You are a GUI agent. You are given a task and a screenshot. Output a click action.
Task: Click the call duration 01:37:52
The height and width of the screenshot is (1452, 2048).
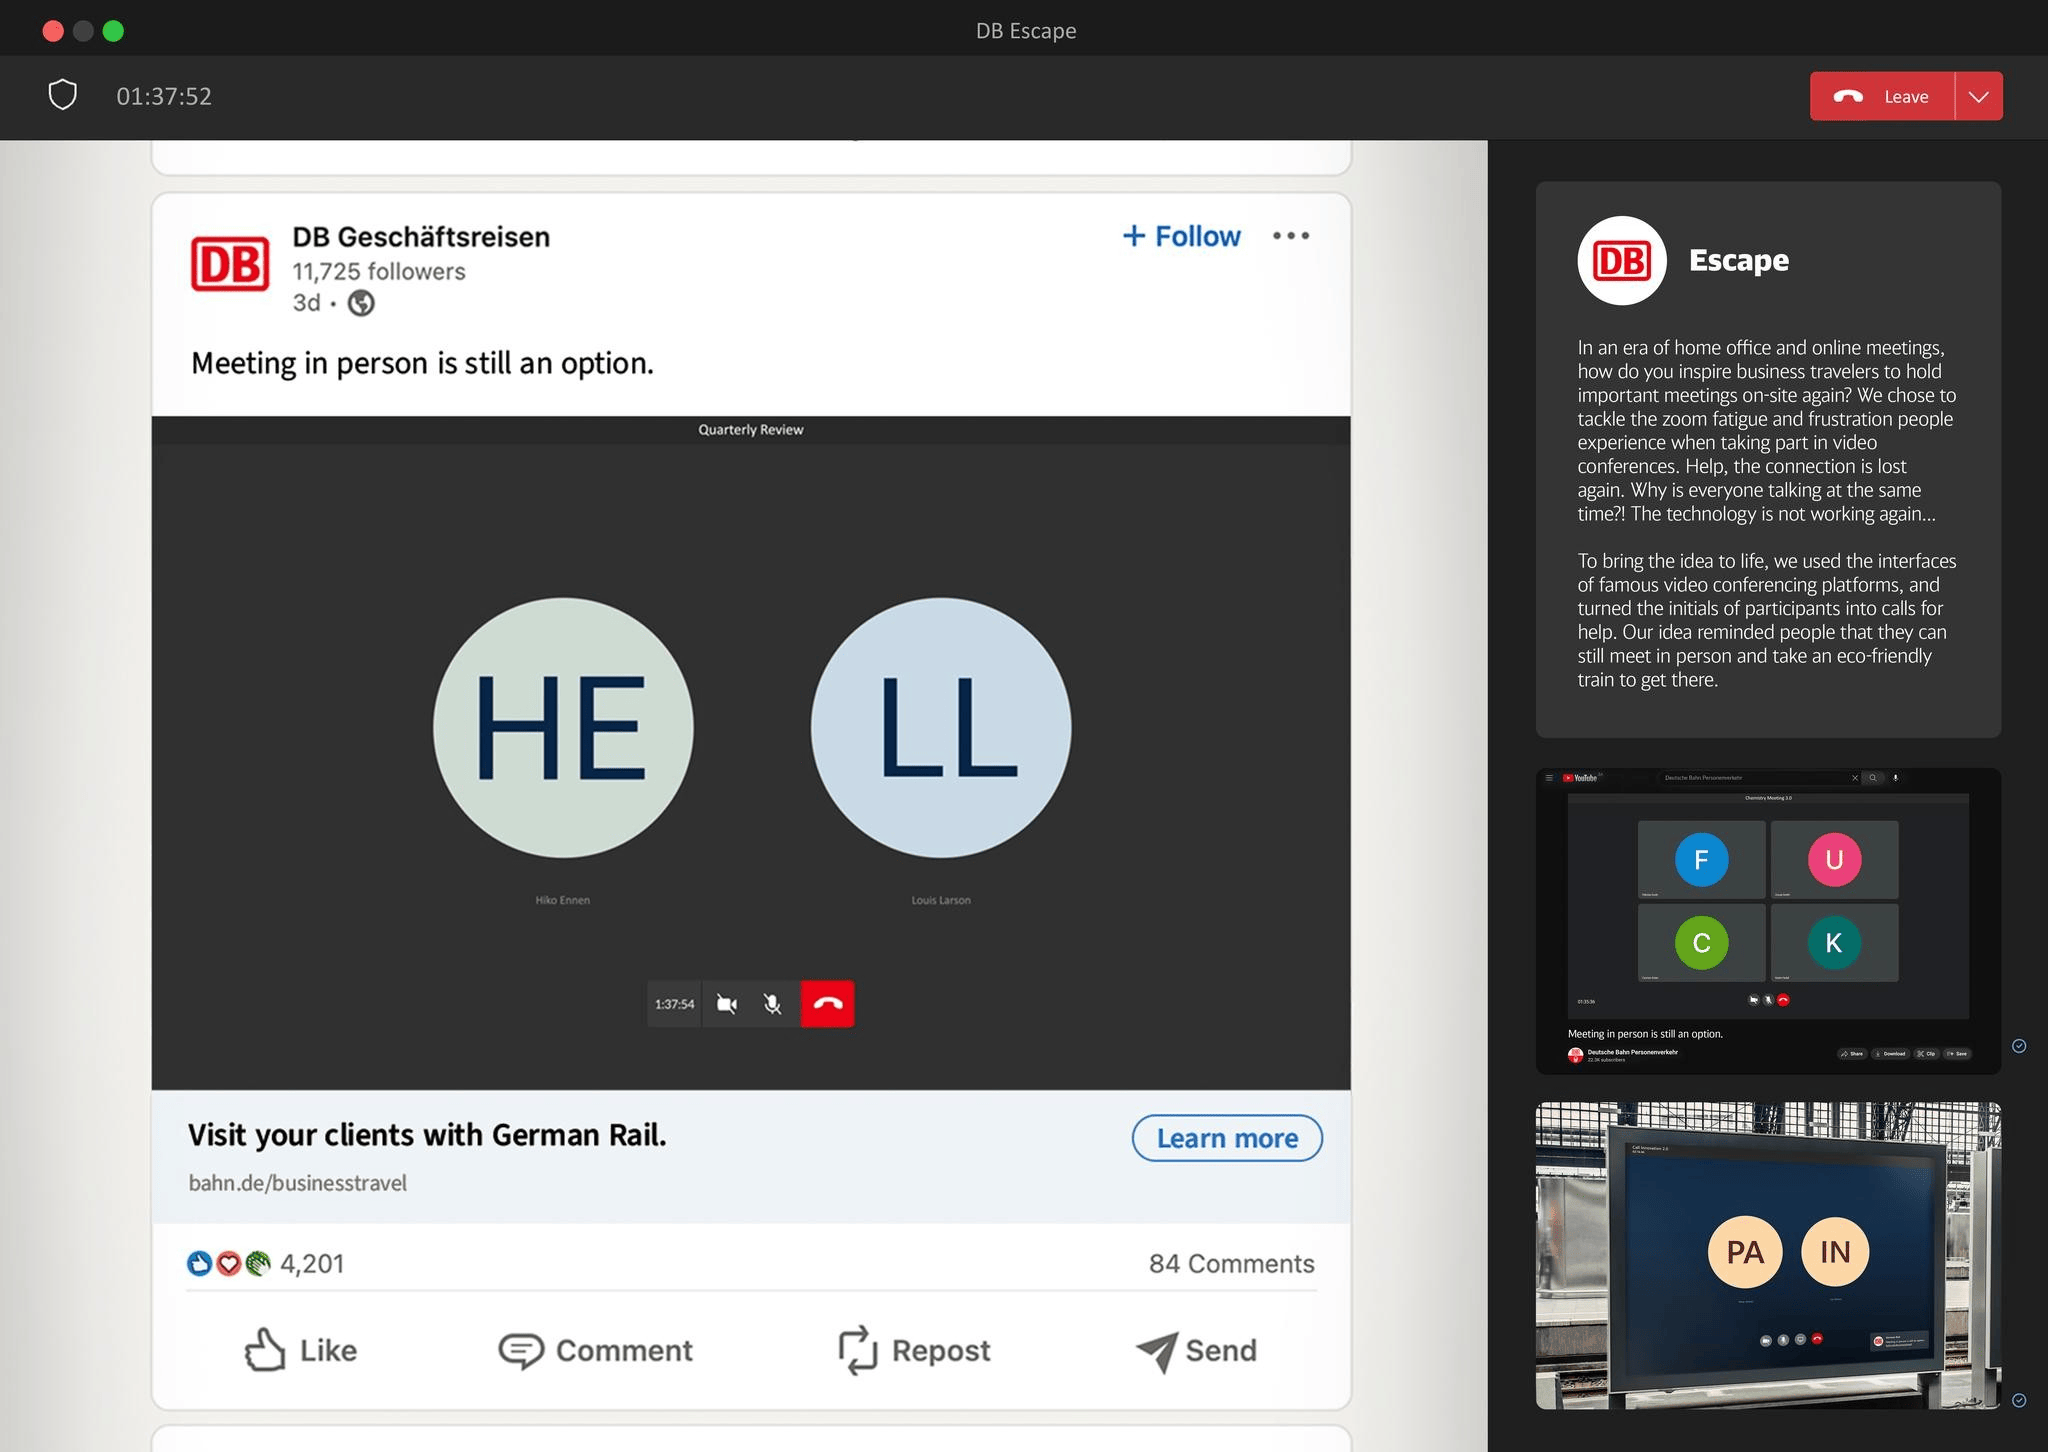pyautogui.click(x=164, y=96)
